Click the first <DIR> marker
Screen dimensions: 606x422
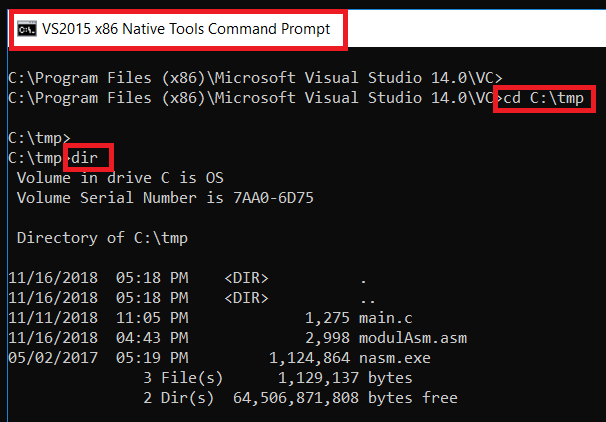(246, 278)
